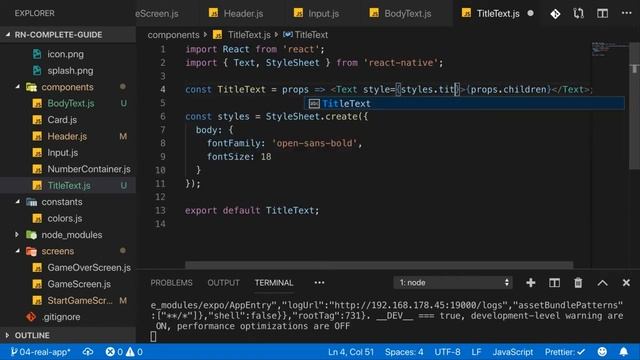This screenshot has width=640, height=360.
Task: Collapse the screens folder
Action: click(x=58, y=251)
